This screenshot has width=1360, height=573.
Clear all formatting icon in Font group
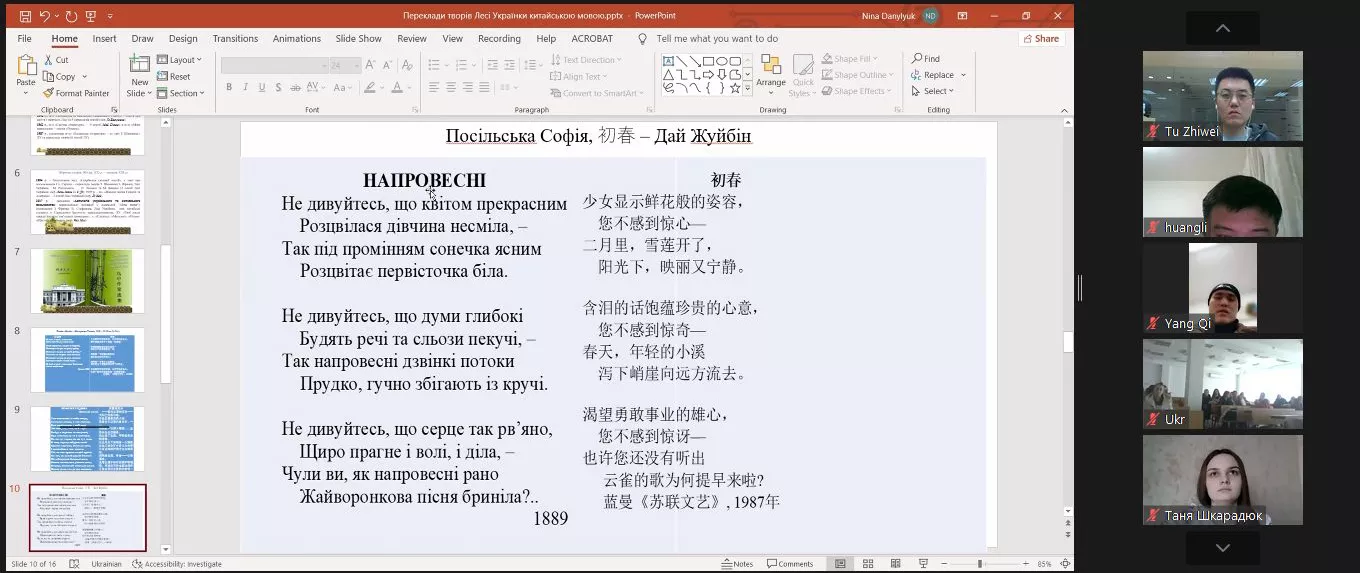[408, 65]
